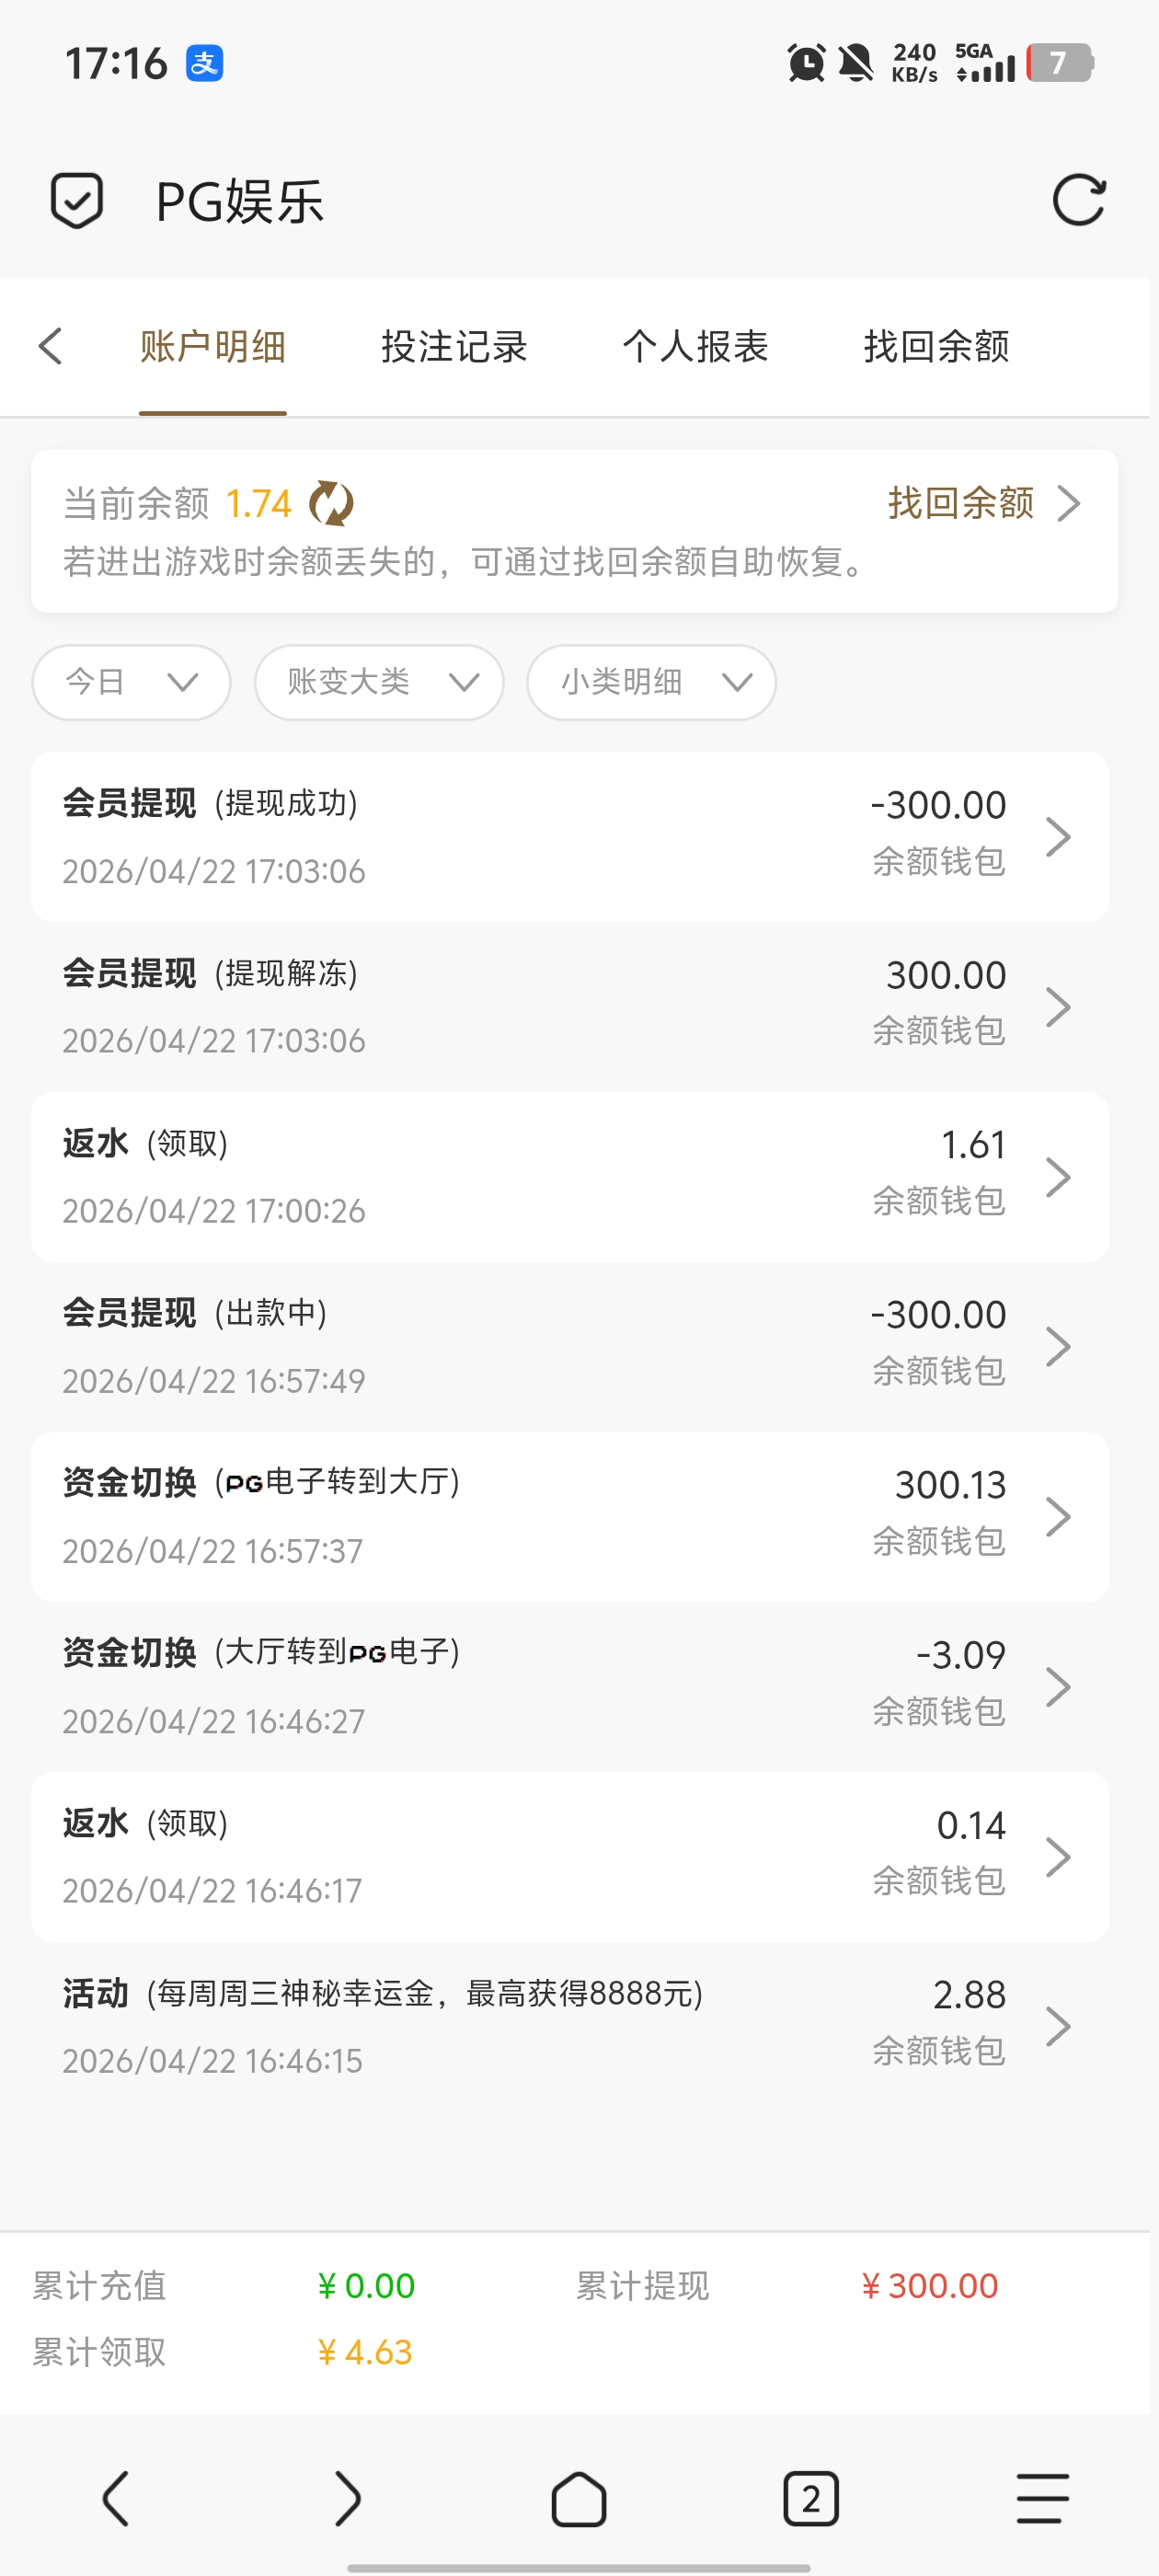Viewport: 1159px width, 2576px height.
Task: Reload the page with the refresh icon
Action: [x=1078, y=200]
